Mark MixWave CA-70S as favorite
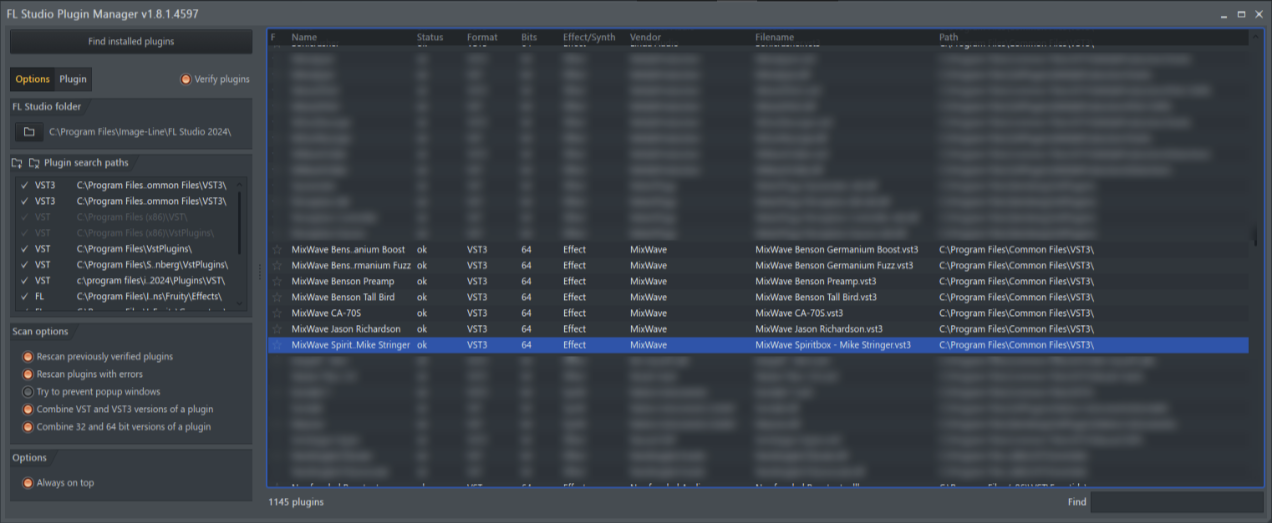This screenshot has width=1272, height=523. 277,313
